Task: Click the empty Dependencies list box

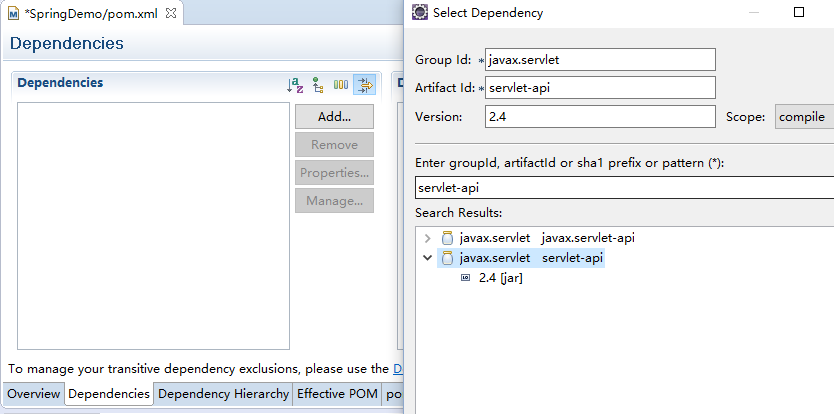Action: (153, 226)
